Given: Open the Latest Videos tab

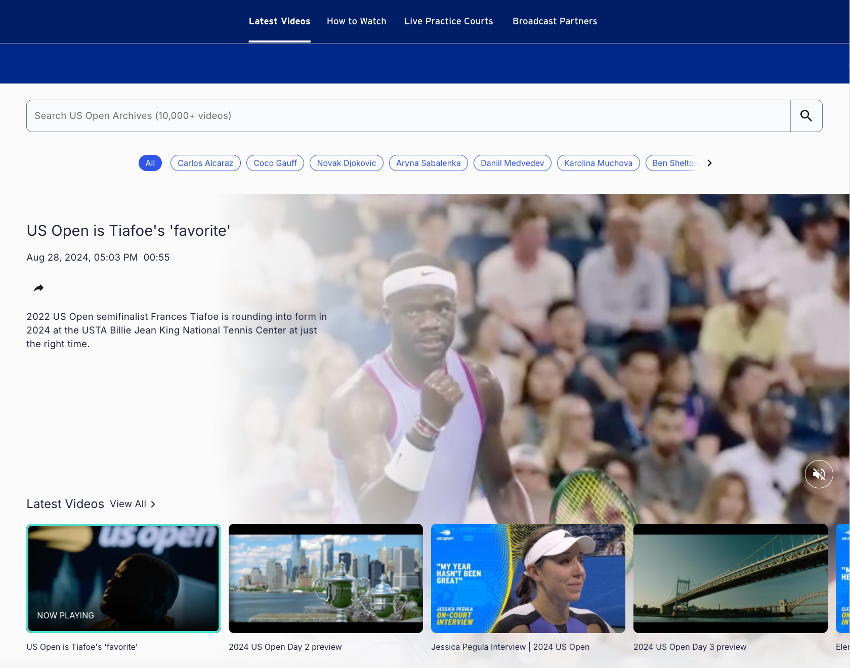Looking at the screenshot, I should pos(279,21).
